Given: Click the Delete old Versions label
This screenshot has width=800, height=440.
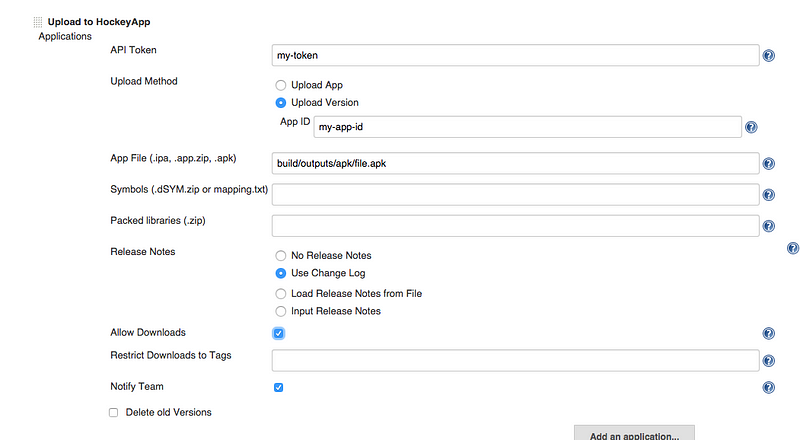Looking at the screenshot, I should click(168, 412).
